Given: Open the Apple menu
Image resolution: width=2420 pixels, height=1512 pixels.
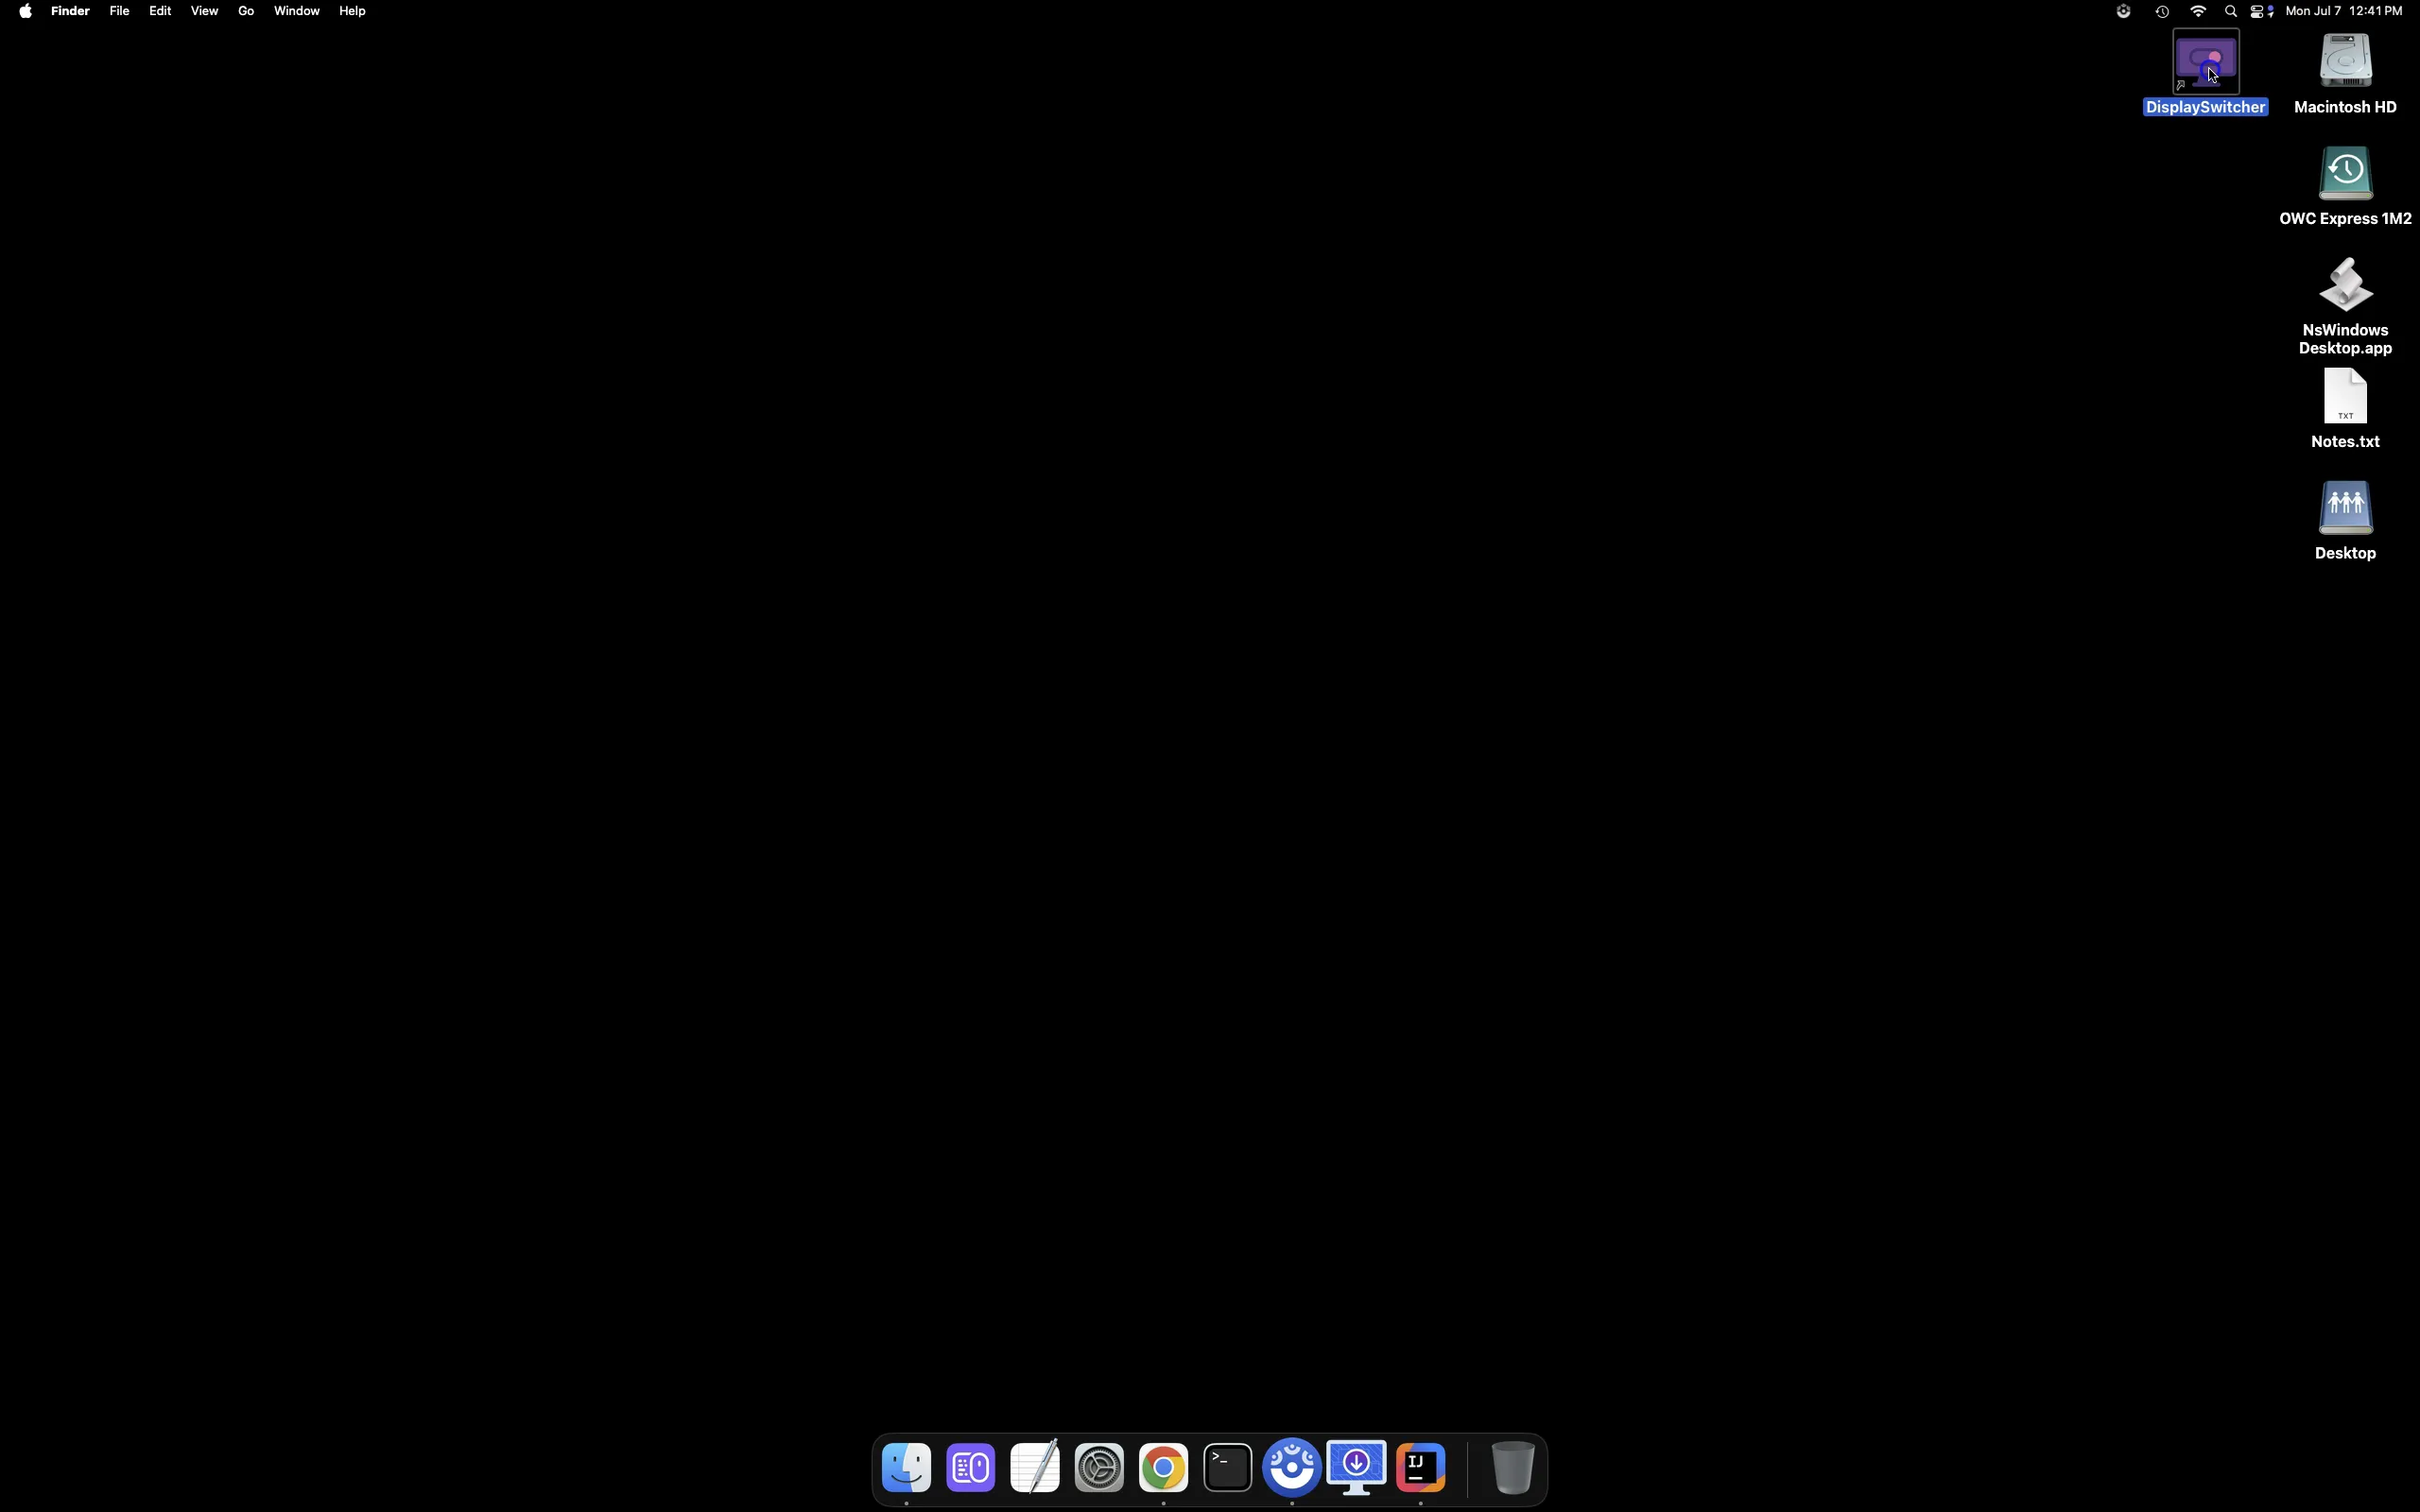Looking at the screenshot, I should [25, 12].
